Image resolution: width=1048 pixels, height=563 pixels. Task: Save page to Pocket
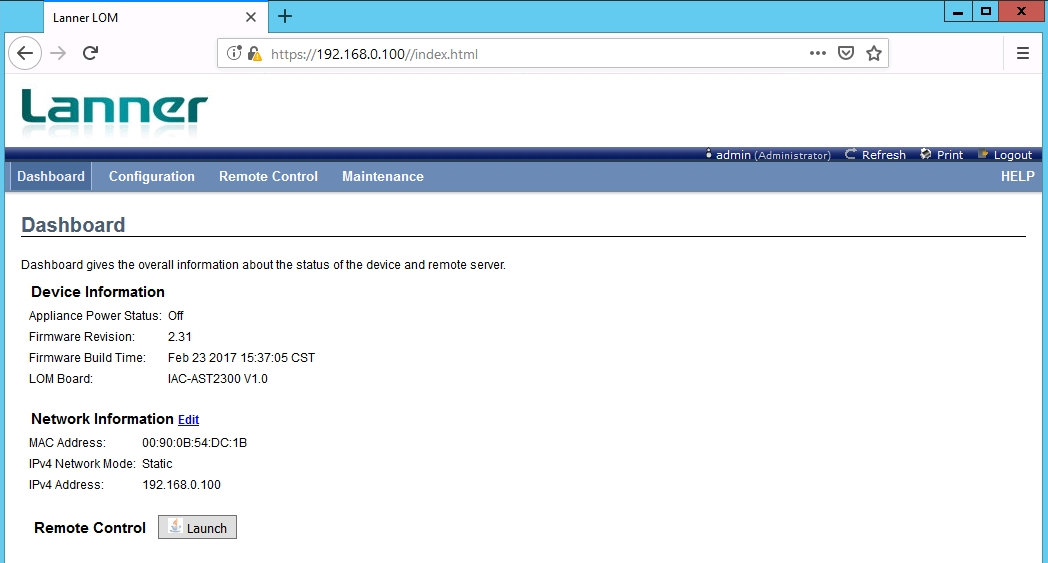pos(846,53)
